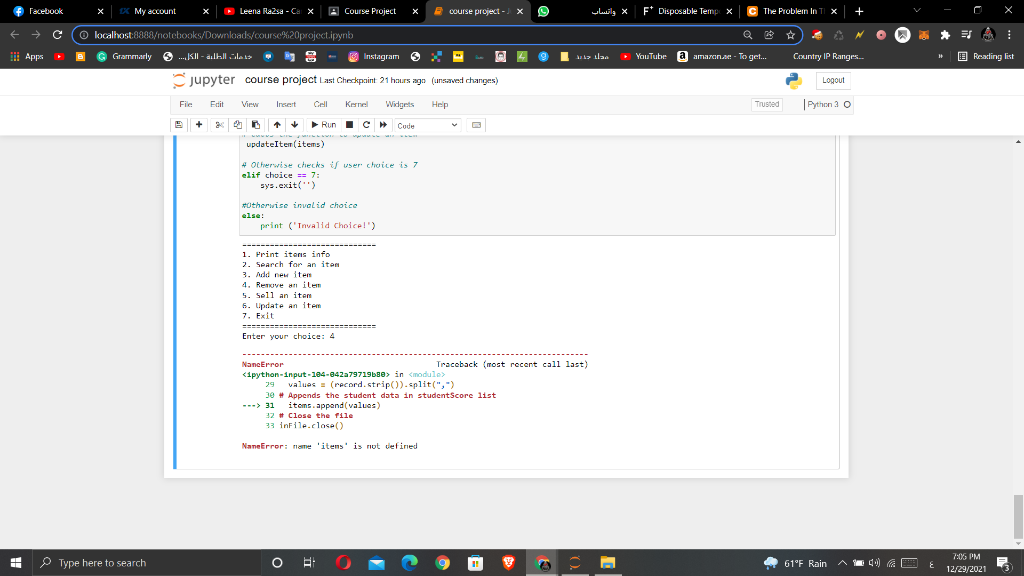1024x576 pixels.
Task: Open the Kernel menu in Jupyter
Action: 356,104
